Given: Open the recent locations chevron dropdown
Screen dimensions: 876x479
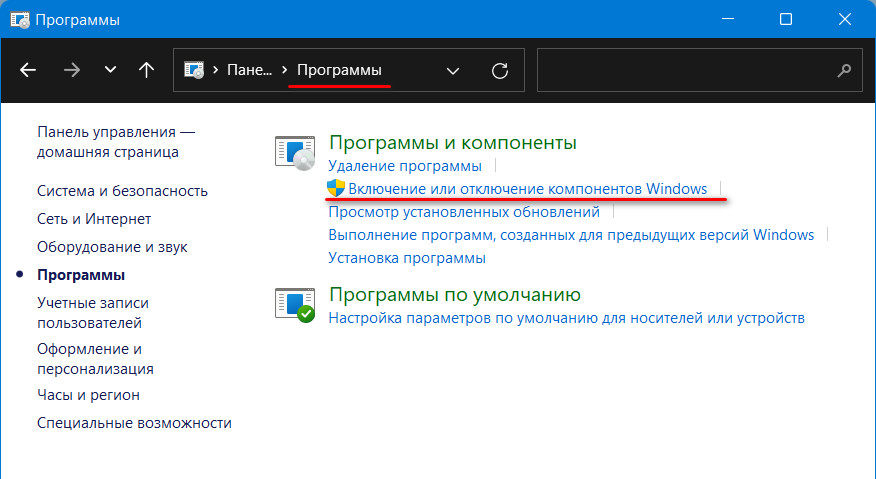Looking at the screenshot, I should point(111,70).
